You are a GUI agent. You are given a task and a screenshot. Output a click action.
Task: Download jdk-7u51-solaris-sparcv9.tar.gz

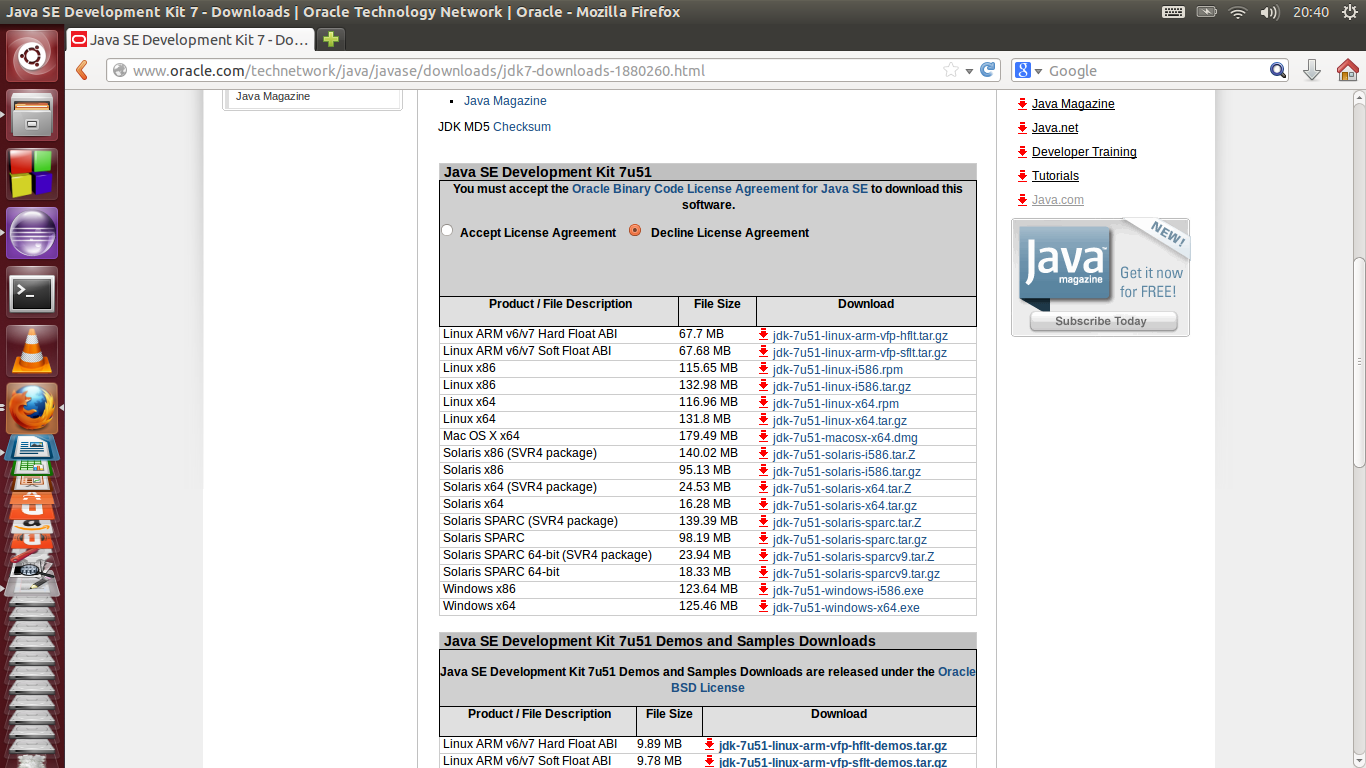click(x=856, y=574)
